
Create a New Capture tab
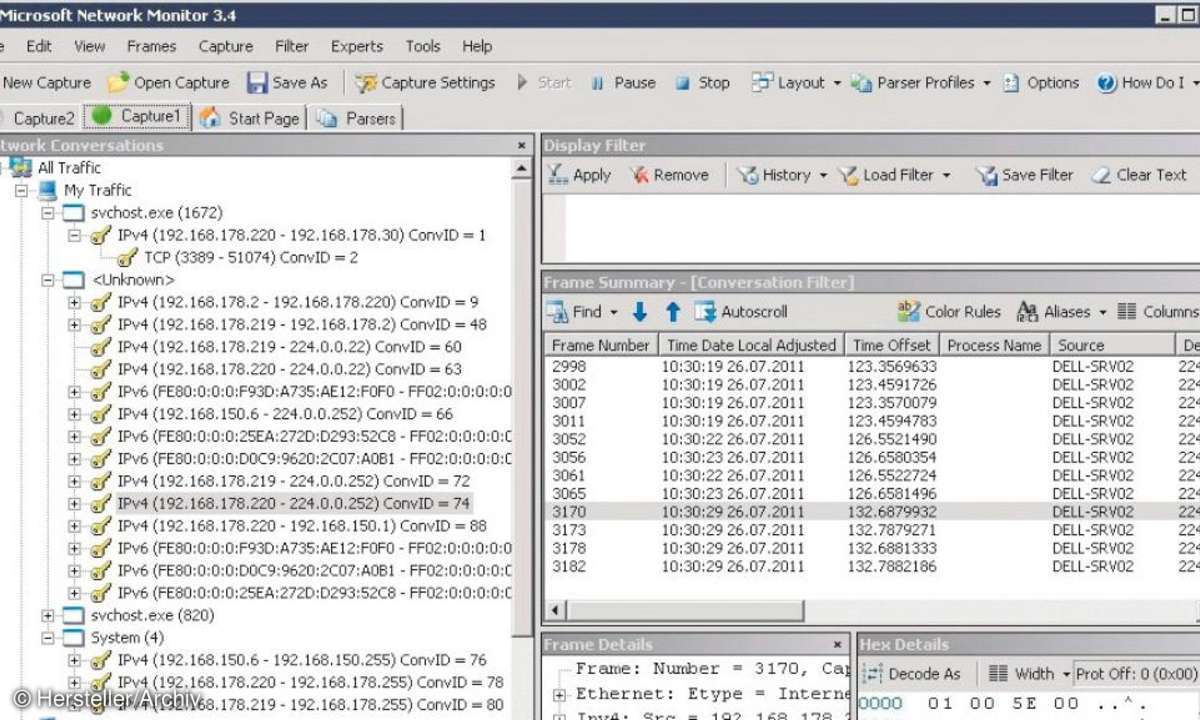46,83
